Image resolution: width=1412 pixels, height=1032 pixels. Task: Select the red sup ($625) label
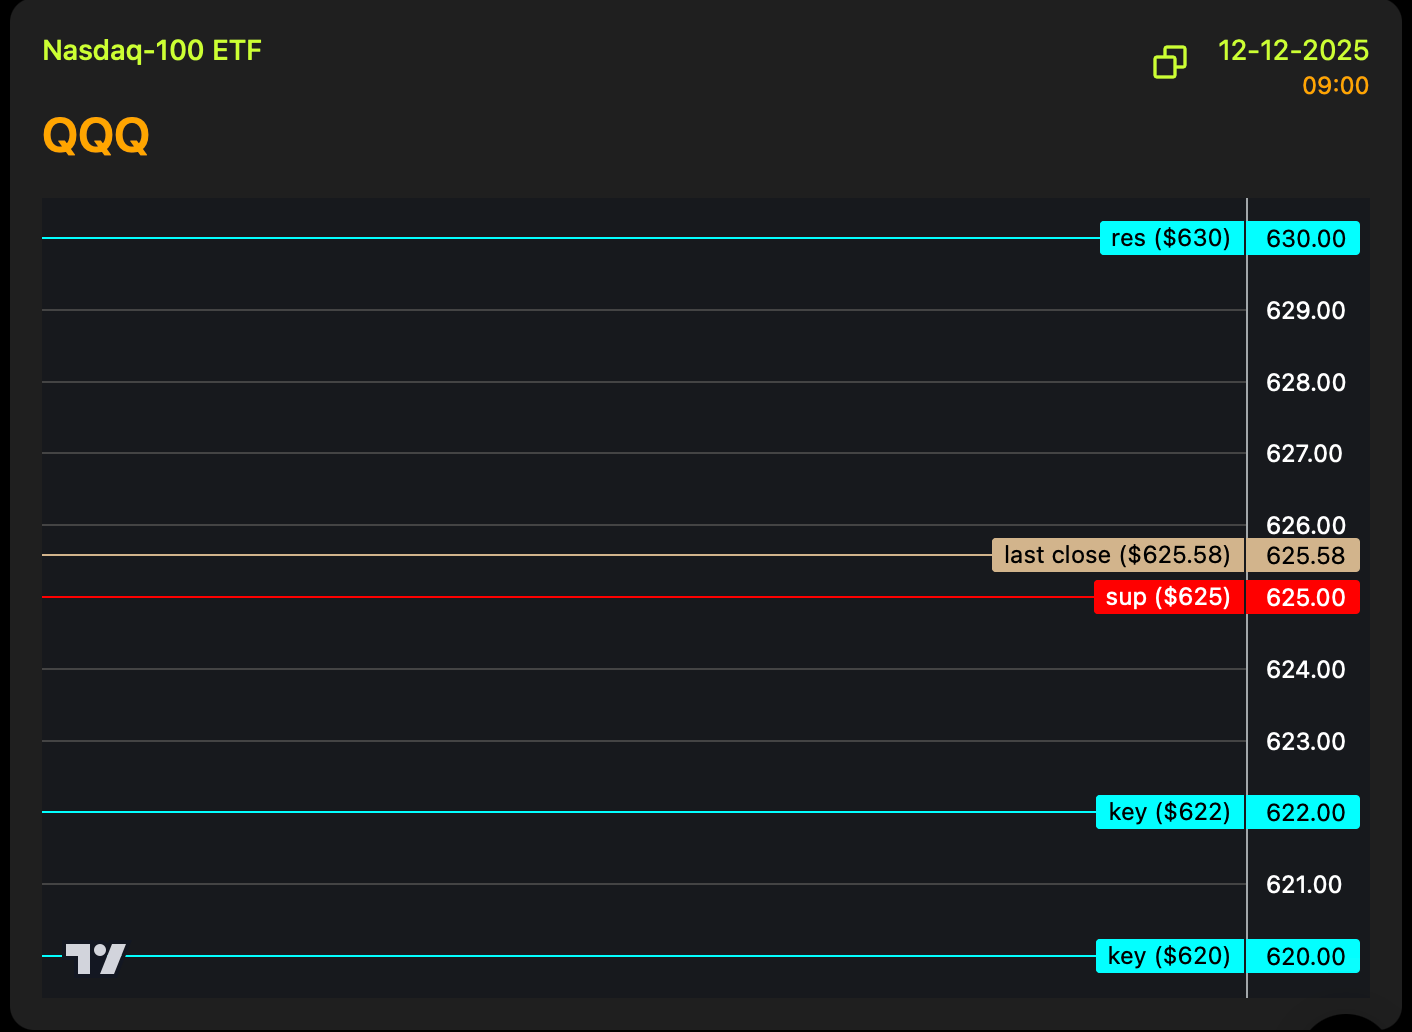click(x=1168, y=597)
